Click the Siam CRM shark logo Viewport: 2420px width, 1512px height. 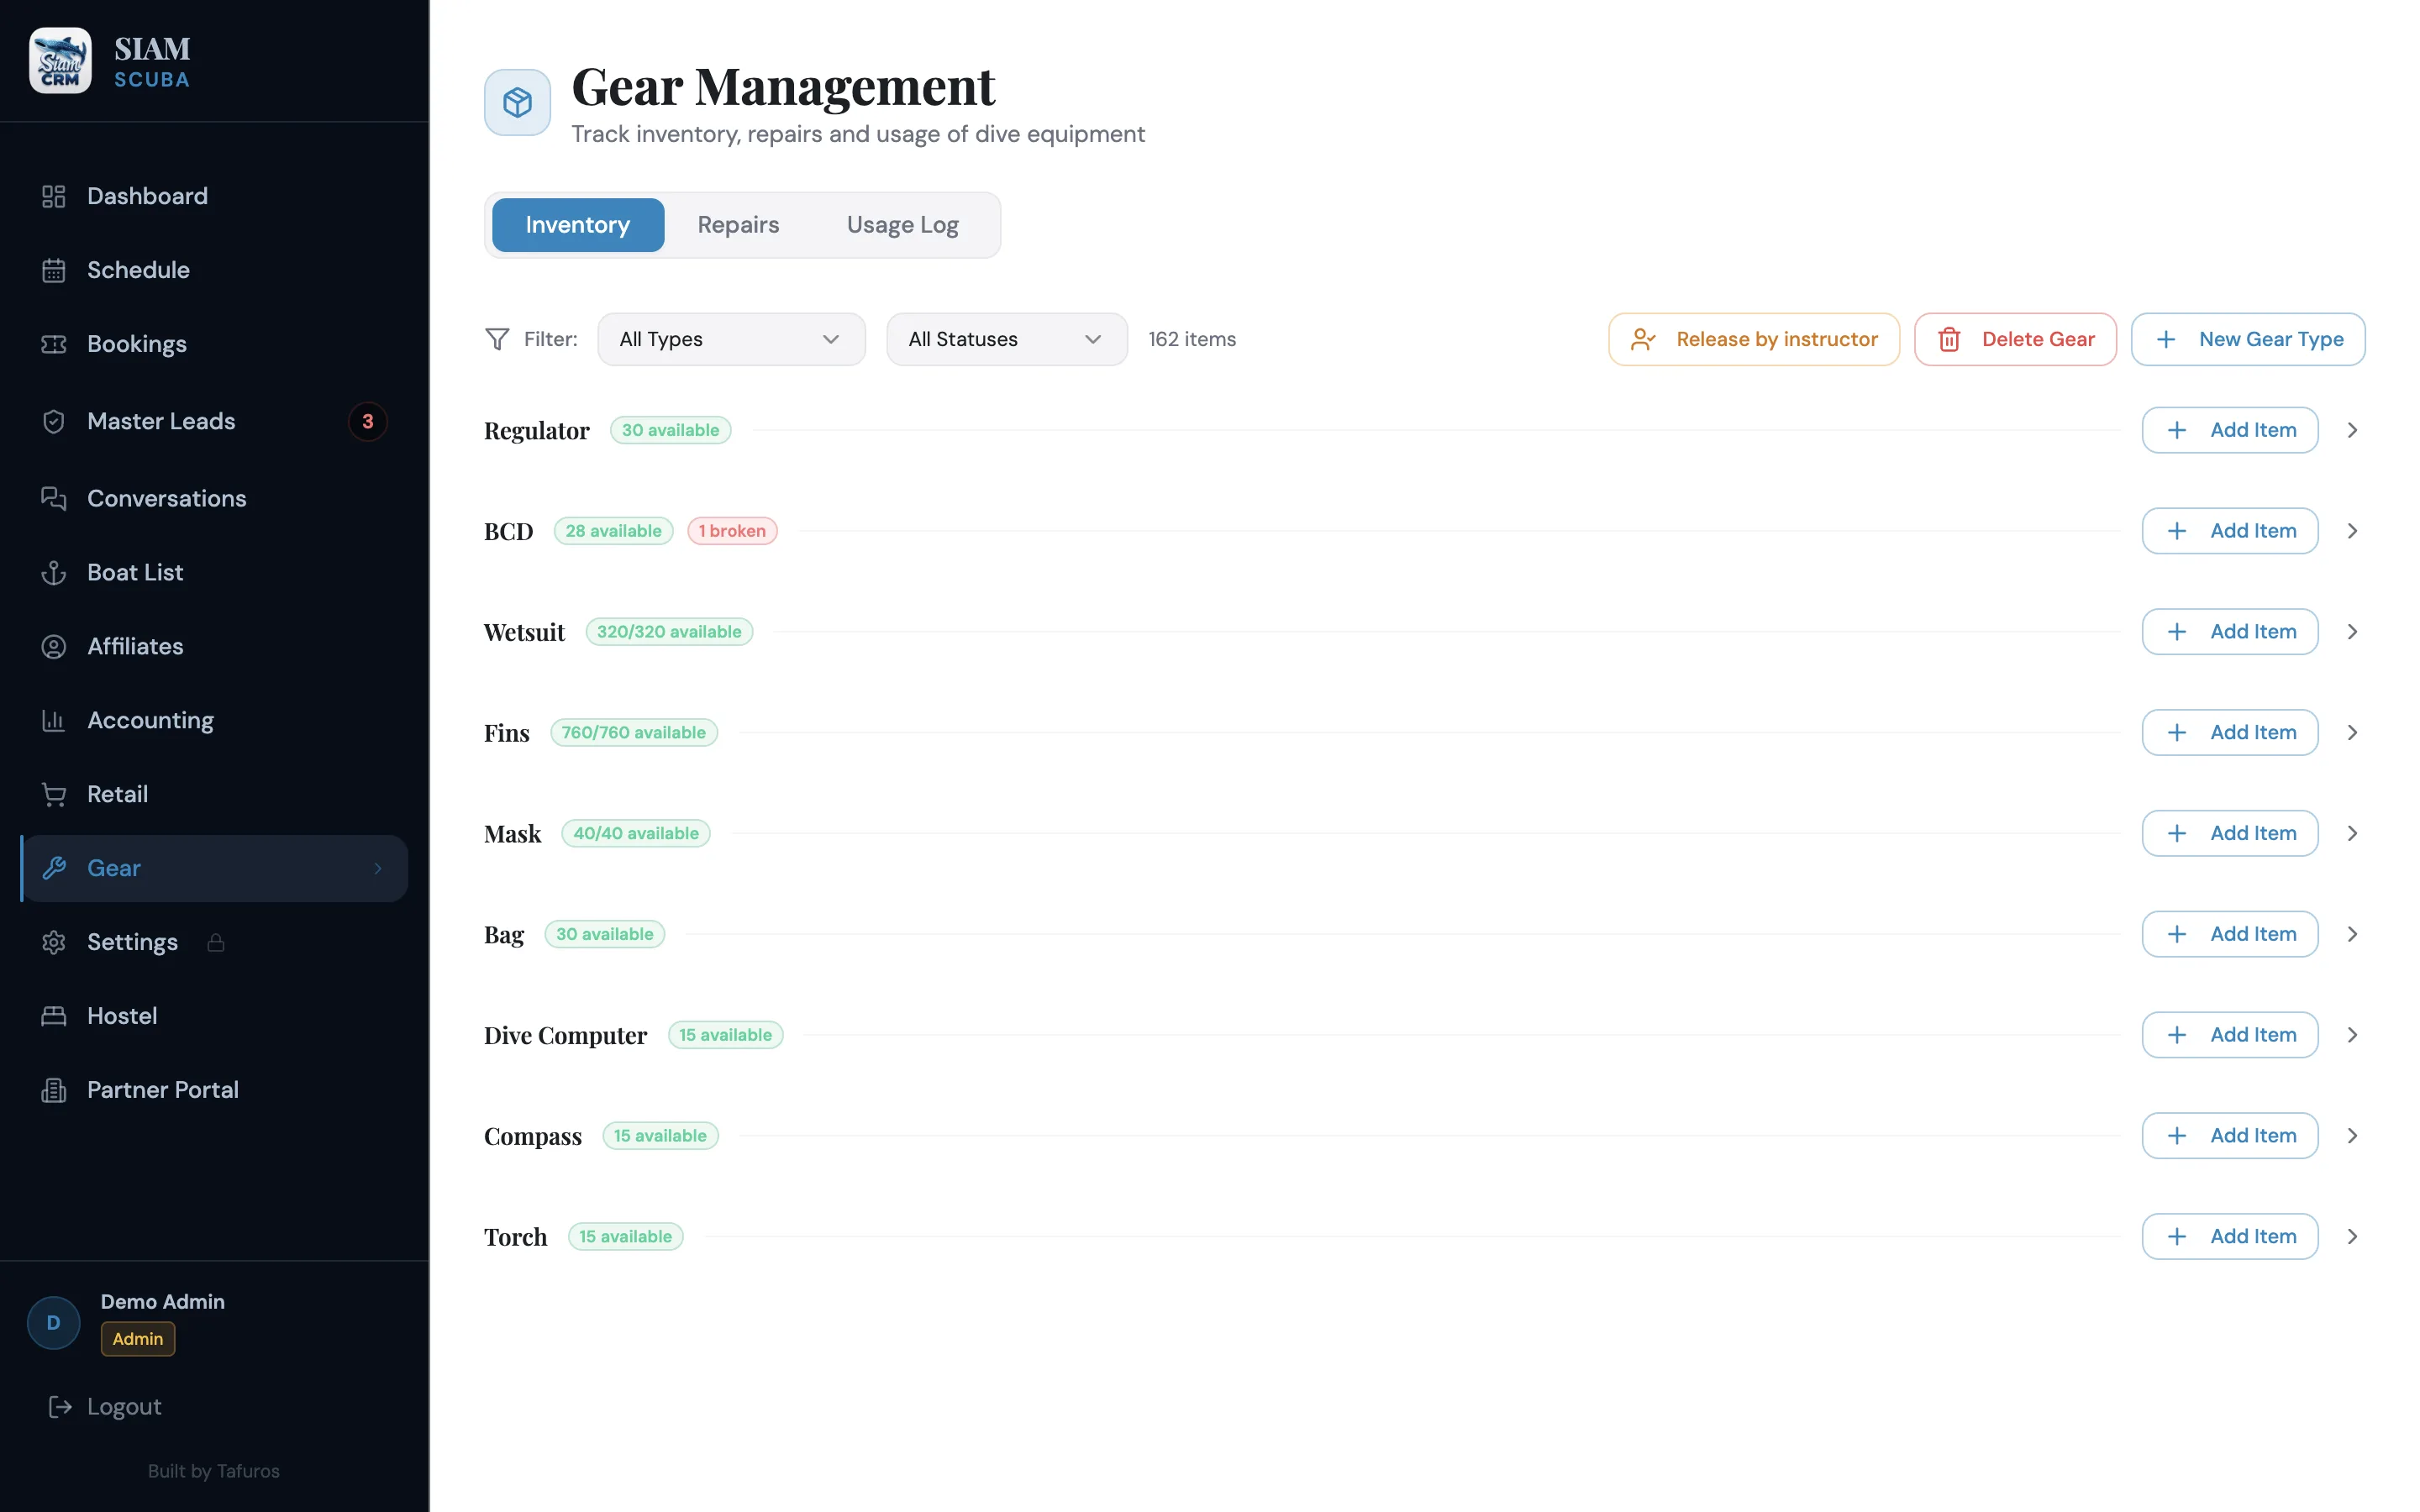(60, 60)
